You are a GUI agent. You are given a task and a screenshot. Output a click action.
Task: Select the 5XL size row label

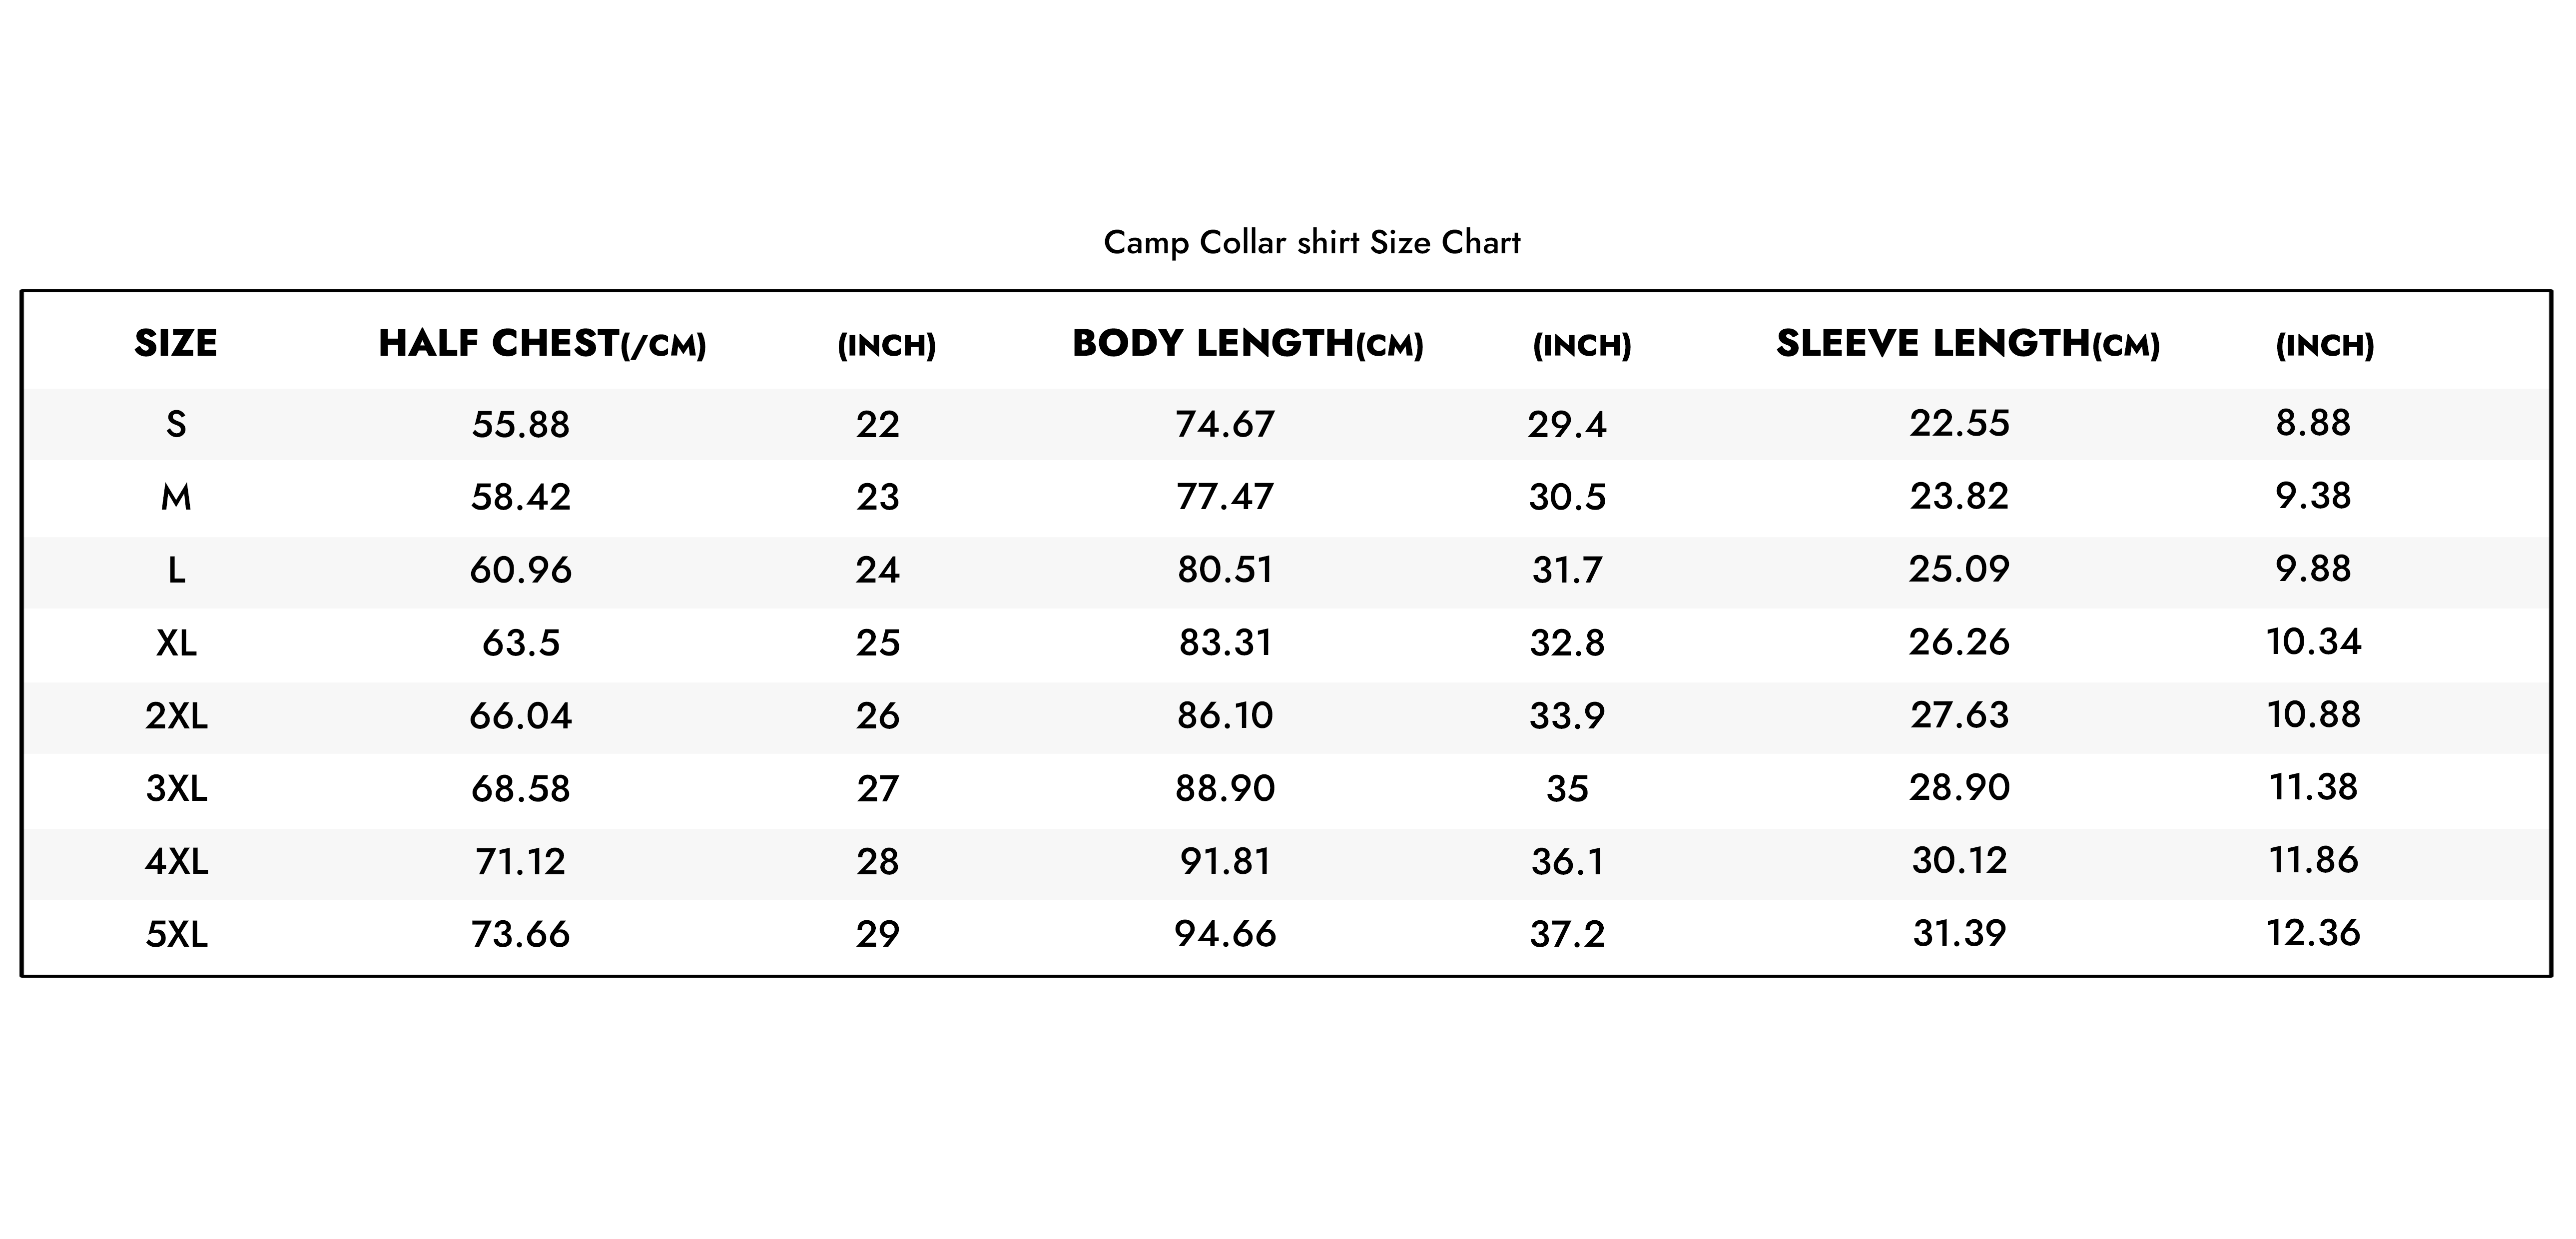[x=176, y=934]
